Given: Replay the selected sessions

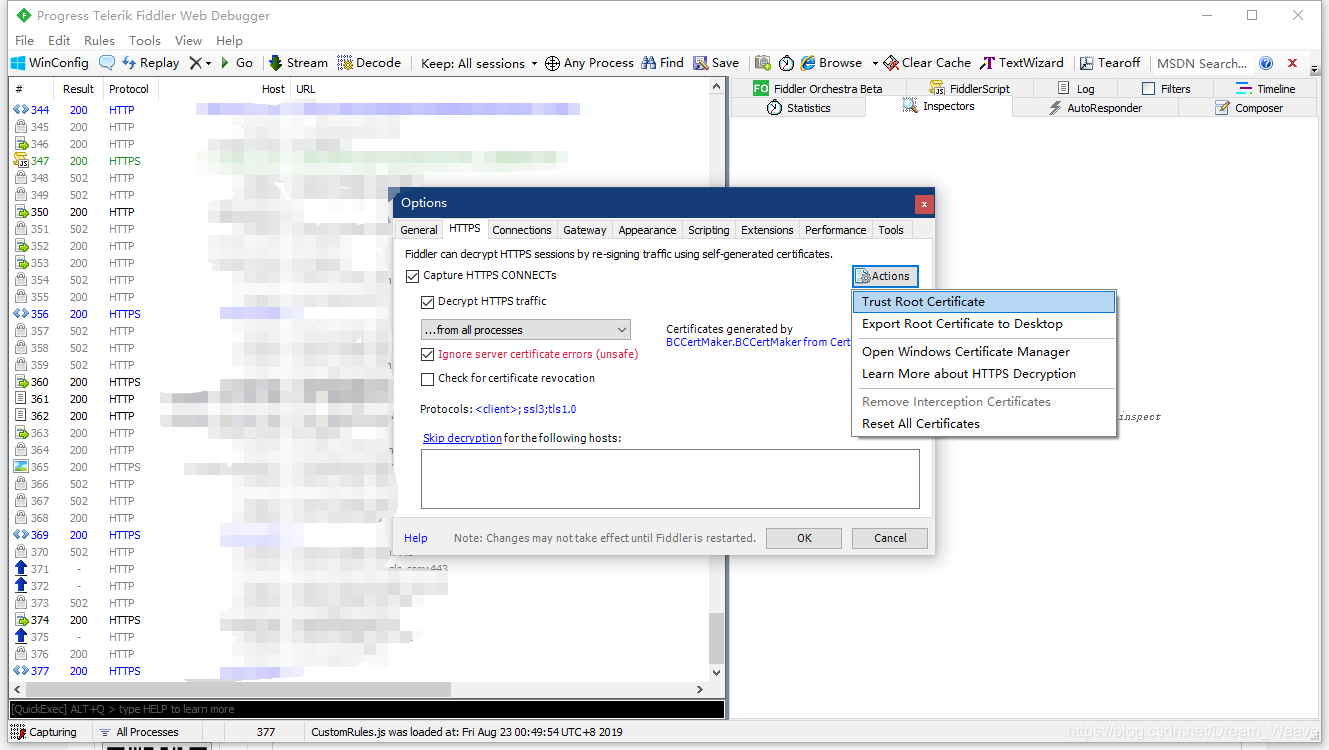Looking at the screenshot, I should [x=150, y=63].
